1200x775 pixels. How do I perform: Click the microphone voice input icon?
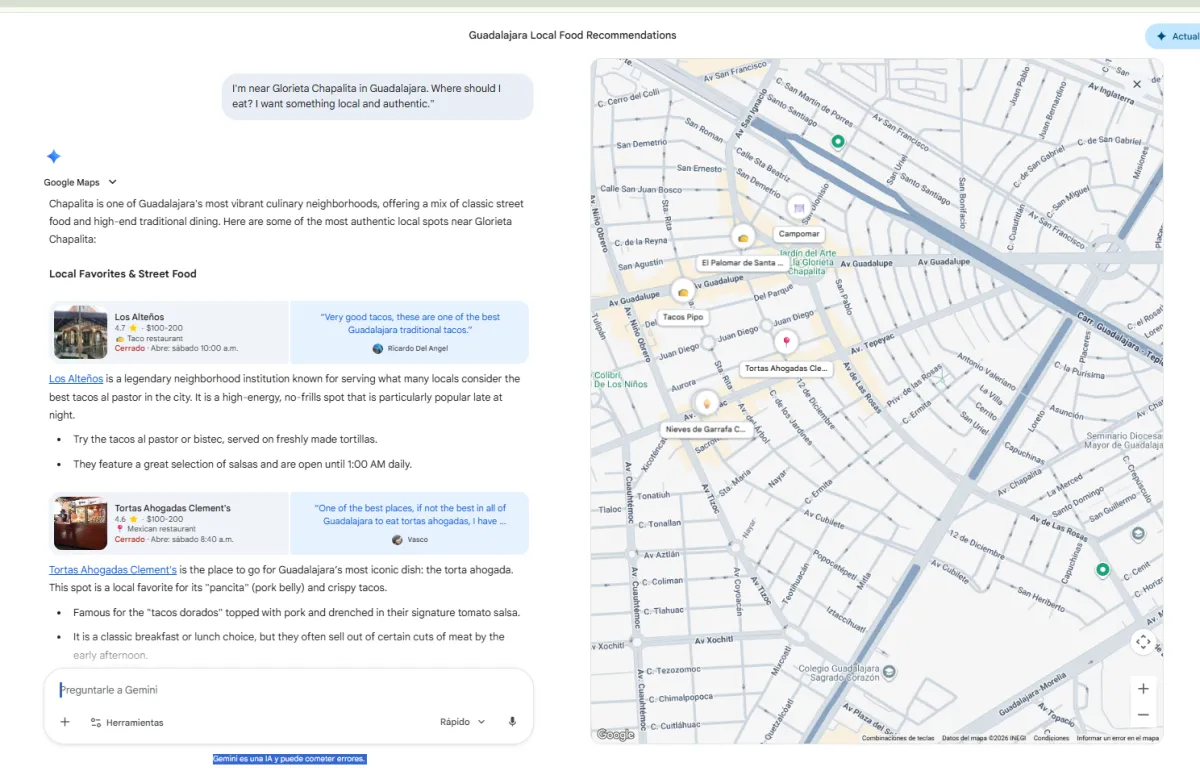(x=512, y=722)
